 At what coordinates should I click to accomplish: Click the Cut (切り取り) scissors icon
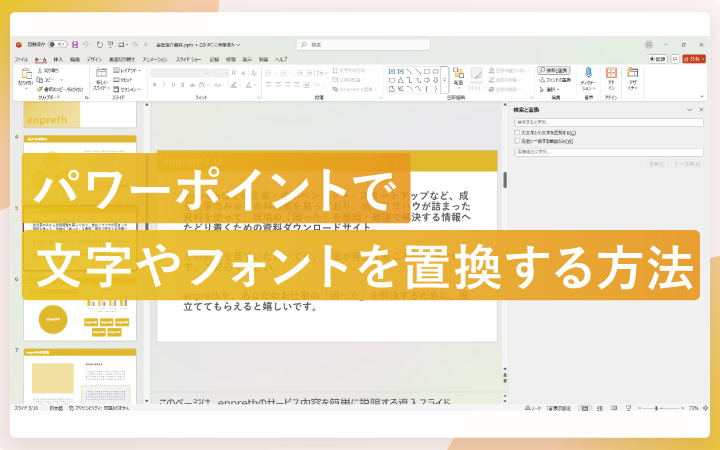coord(40,71)
